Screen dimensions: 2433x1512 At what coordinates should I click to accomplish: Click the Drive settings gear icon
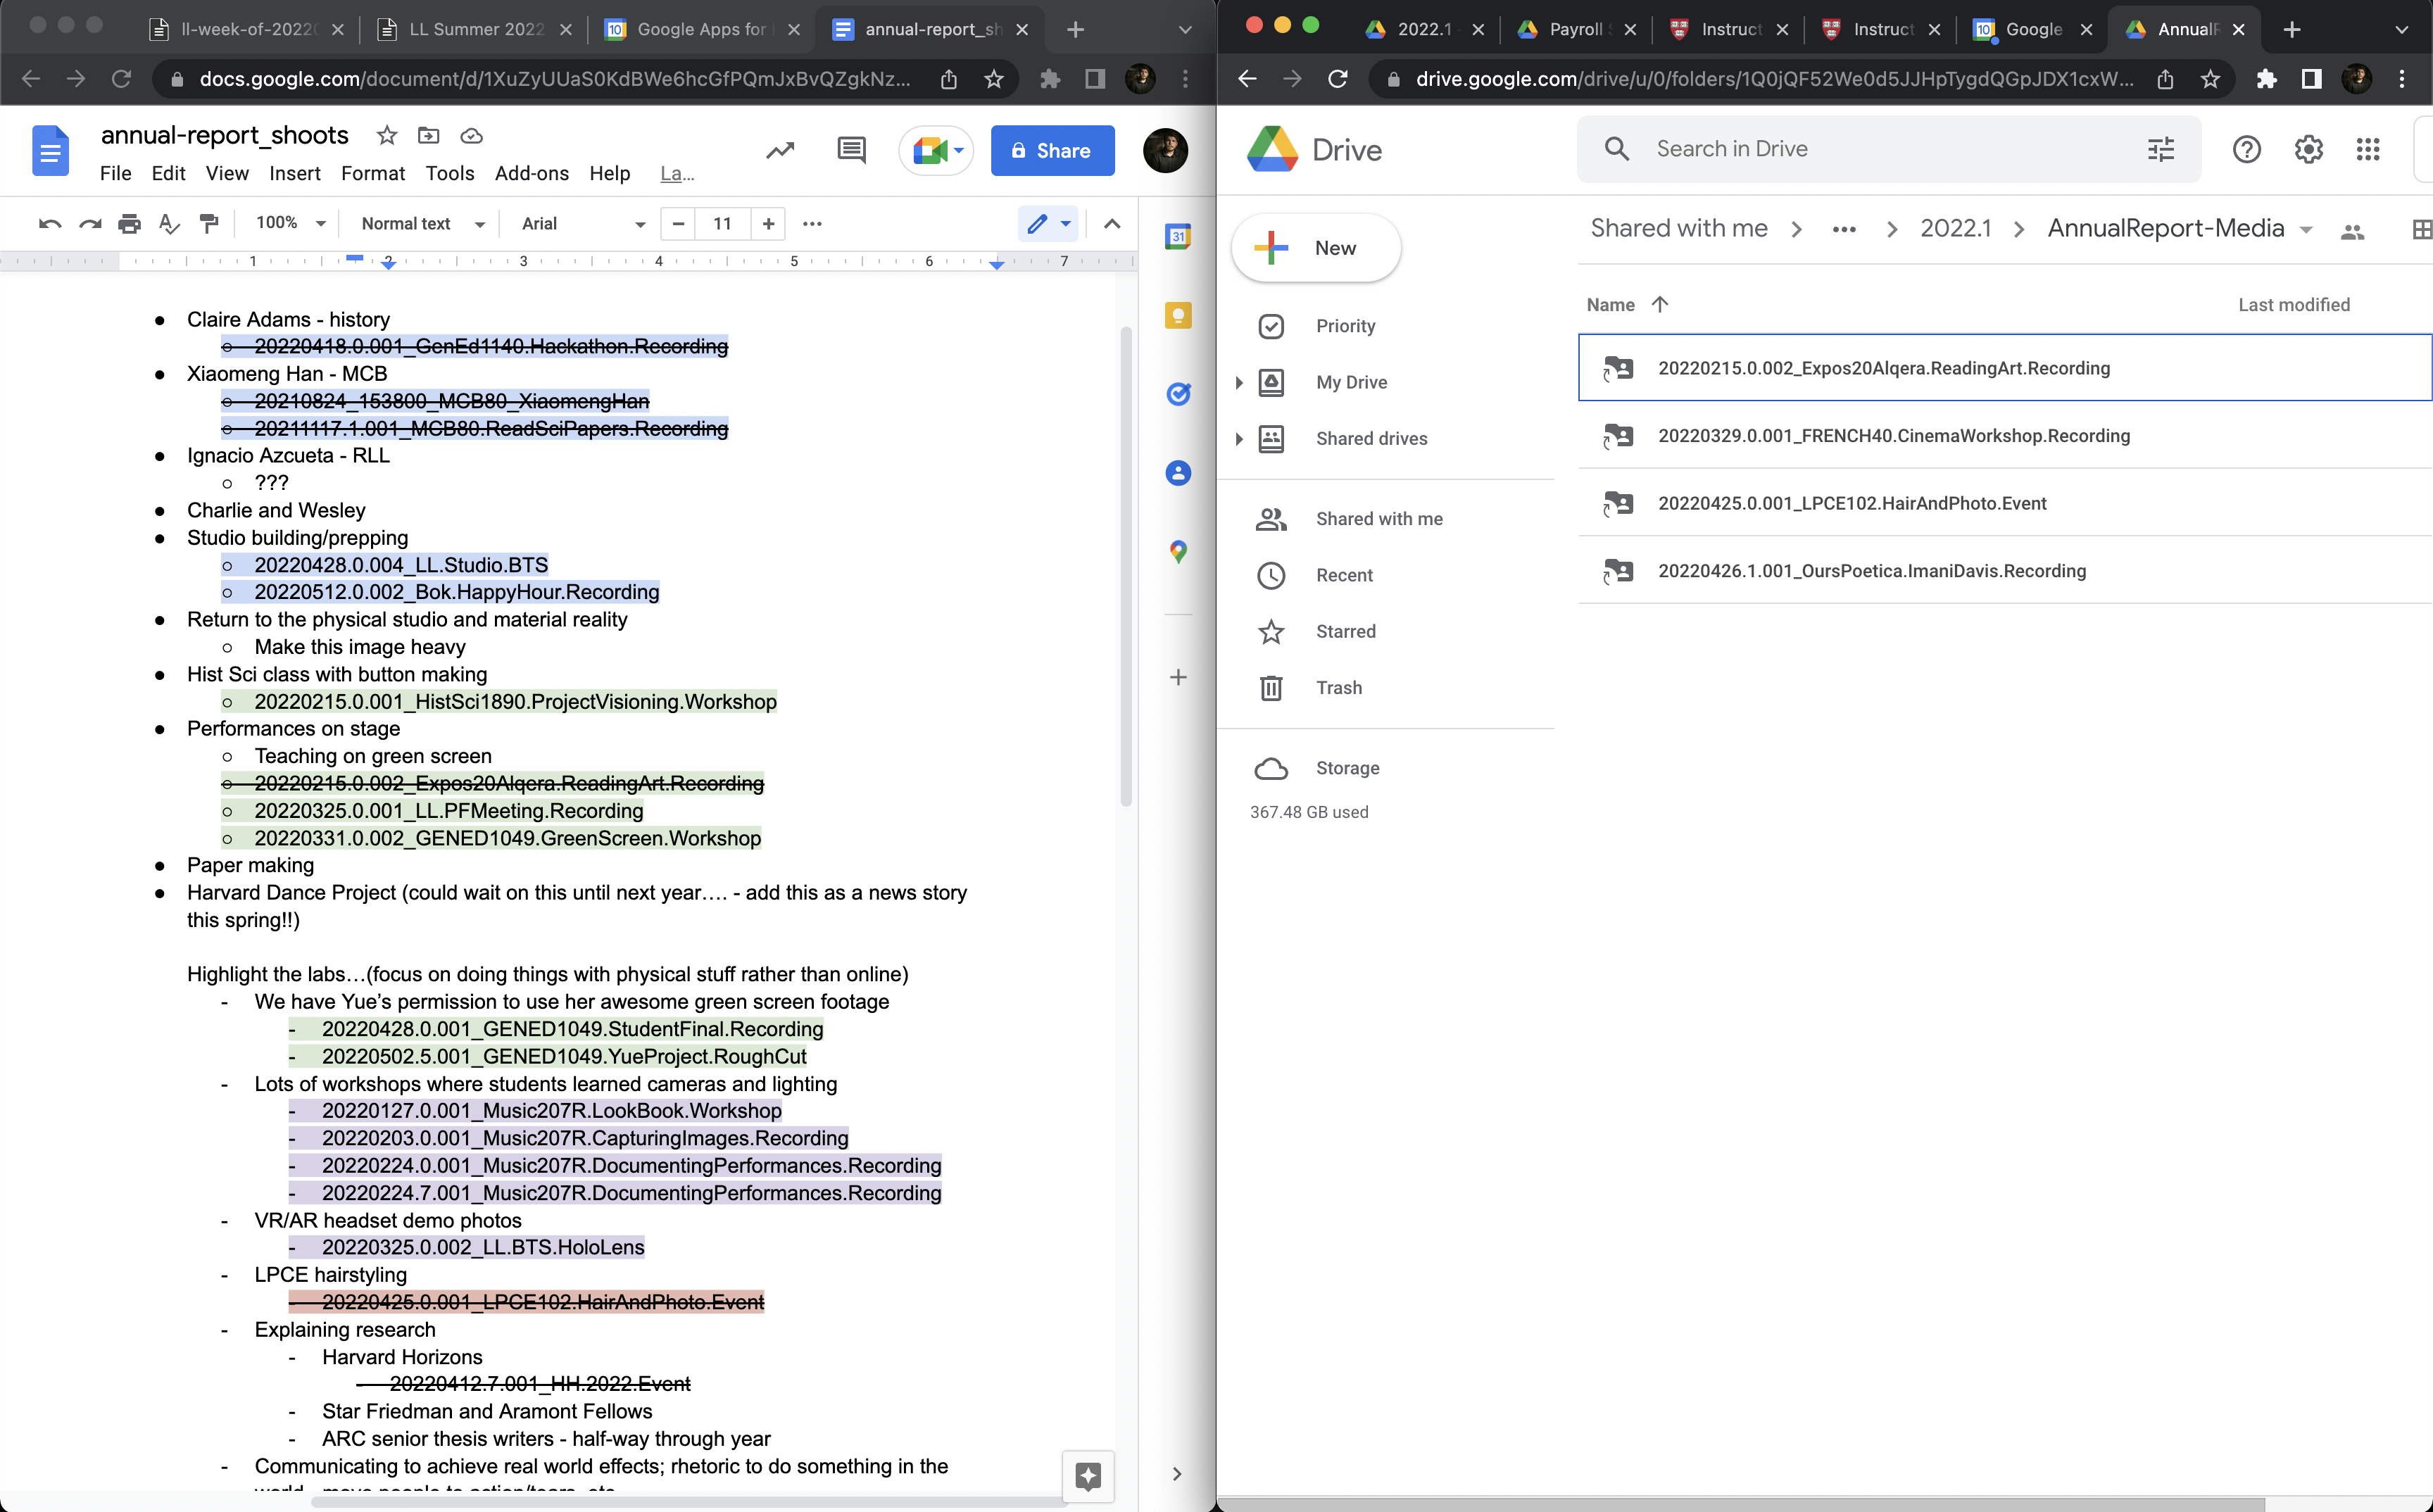(x=2307, y=150)
